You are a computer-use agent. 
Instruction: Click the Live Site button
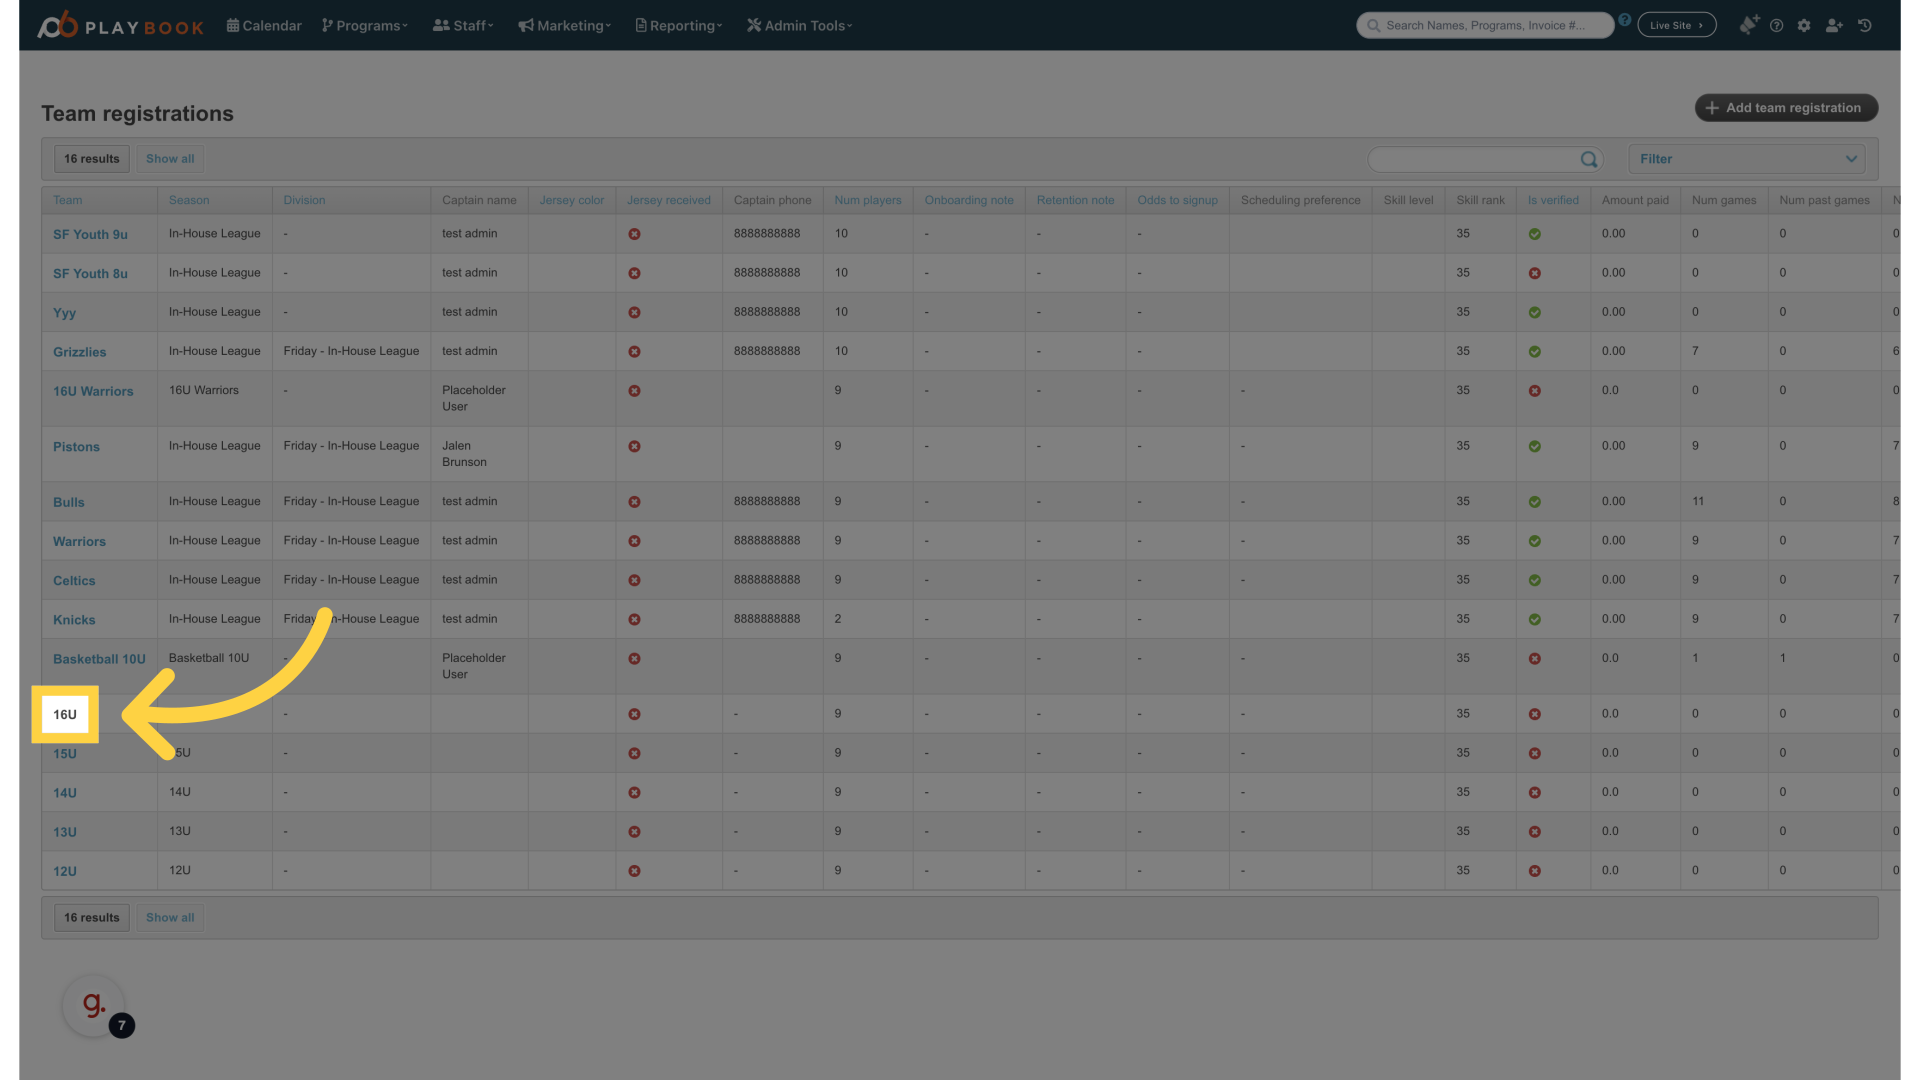pyautogui.click(x=1677, y=26)
